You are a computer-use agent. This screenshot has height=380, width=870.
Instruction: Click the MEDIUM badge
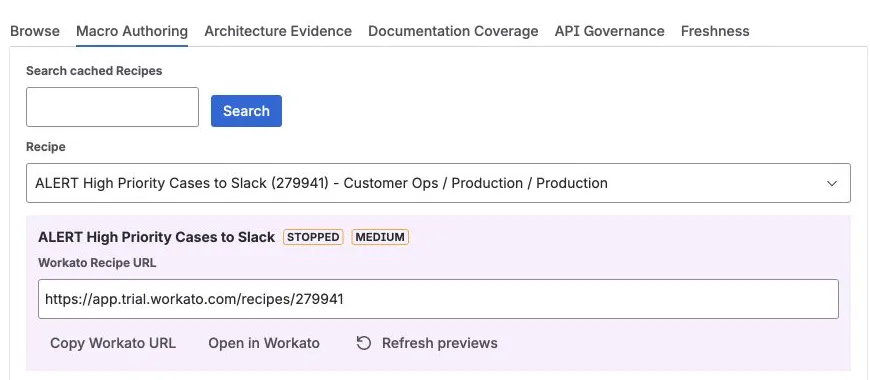(380, 237)
